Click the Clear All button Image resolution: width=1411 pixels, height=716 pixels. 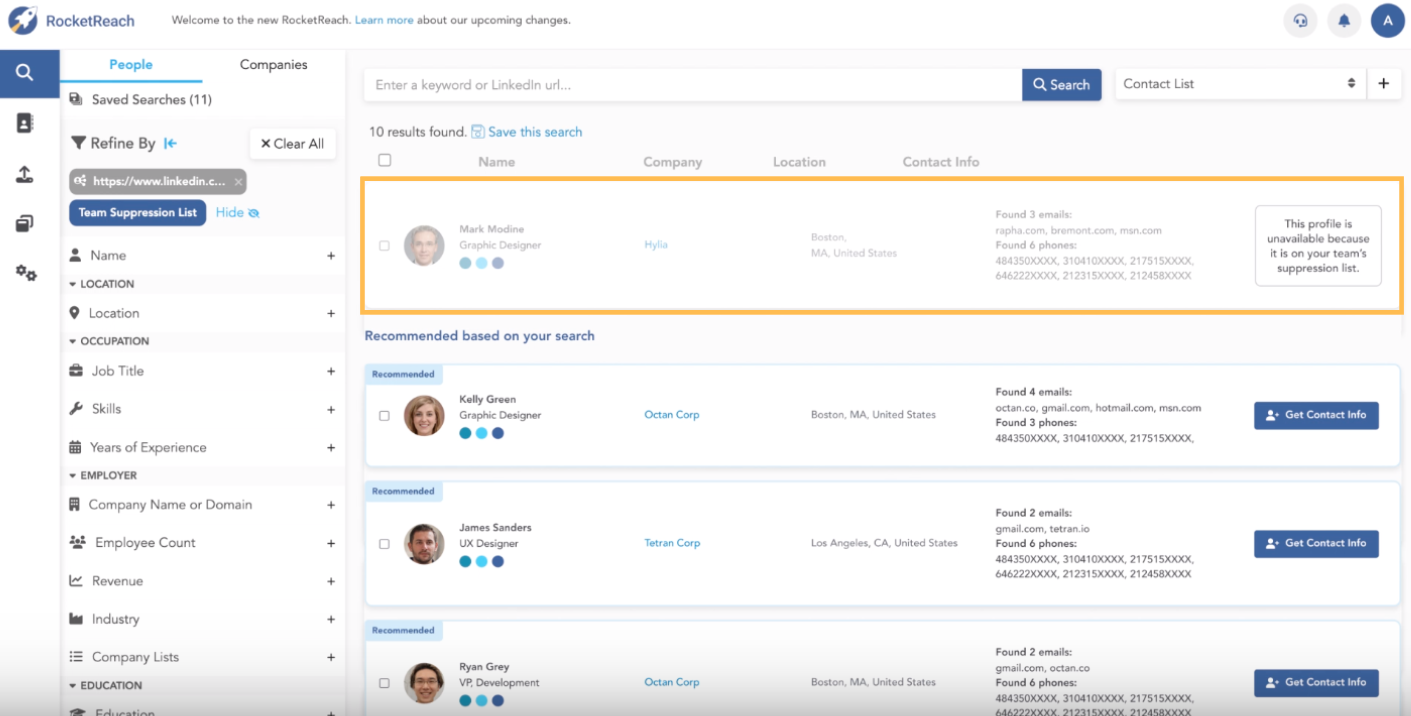pyautogui.click(x=292, y=144)
